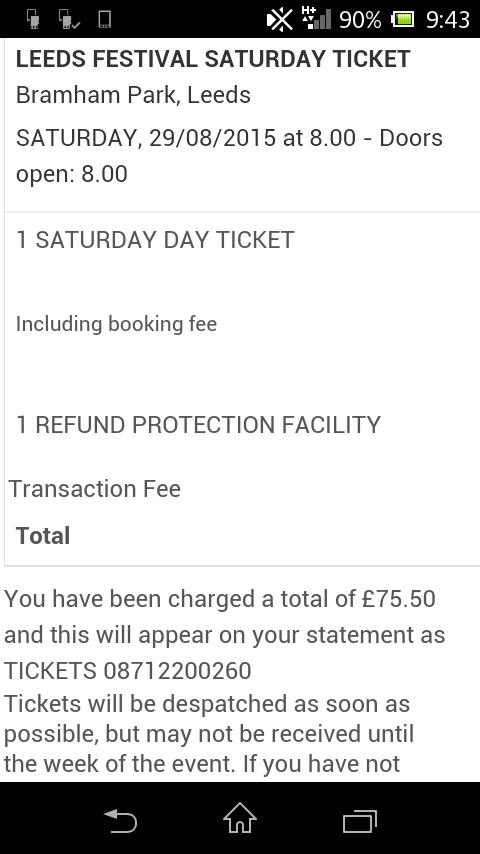Tap the phone-shaped notification icon
This screenshot has height=854, width=480.
105,19
